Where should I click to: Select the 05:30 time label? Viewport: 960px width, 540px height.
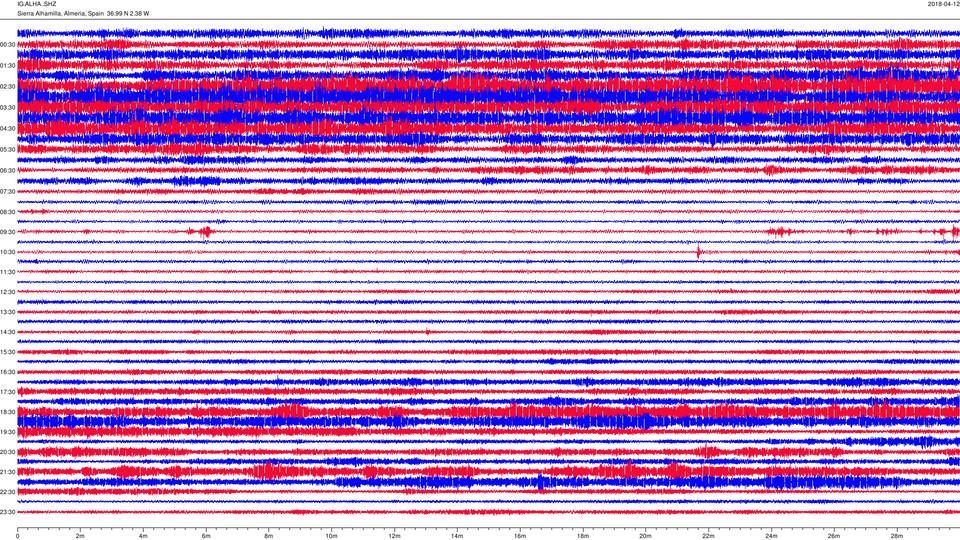[x=7, y=149]
